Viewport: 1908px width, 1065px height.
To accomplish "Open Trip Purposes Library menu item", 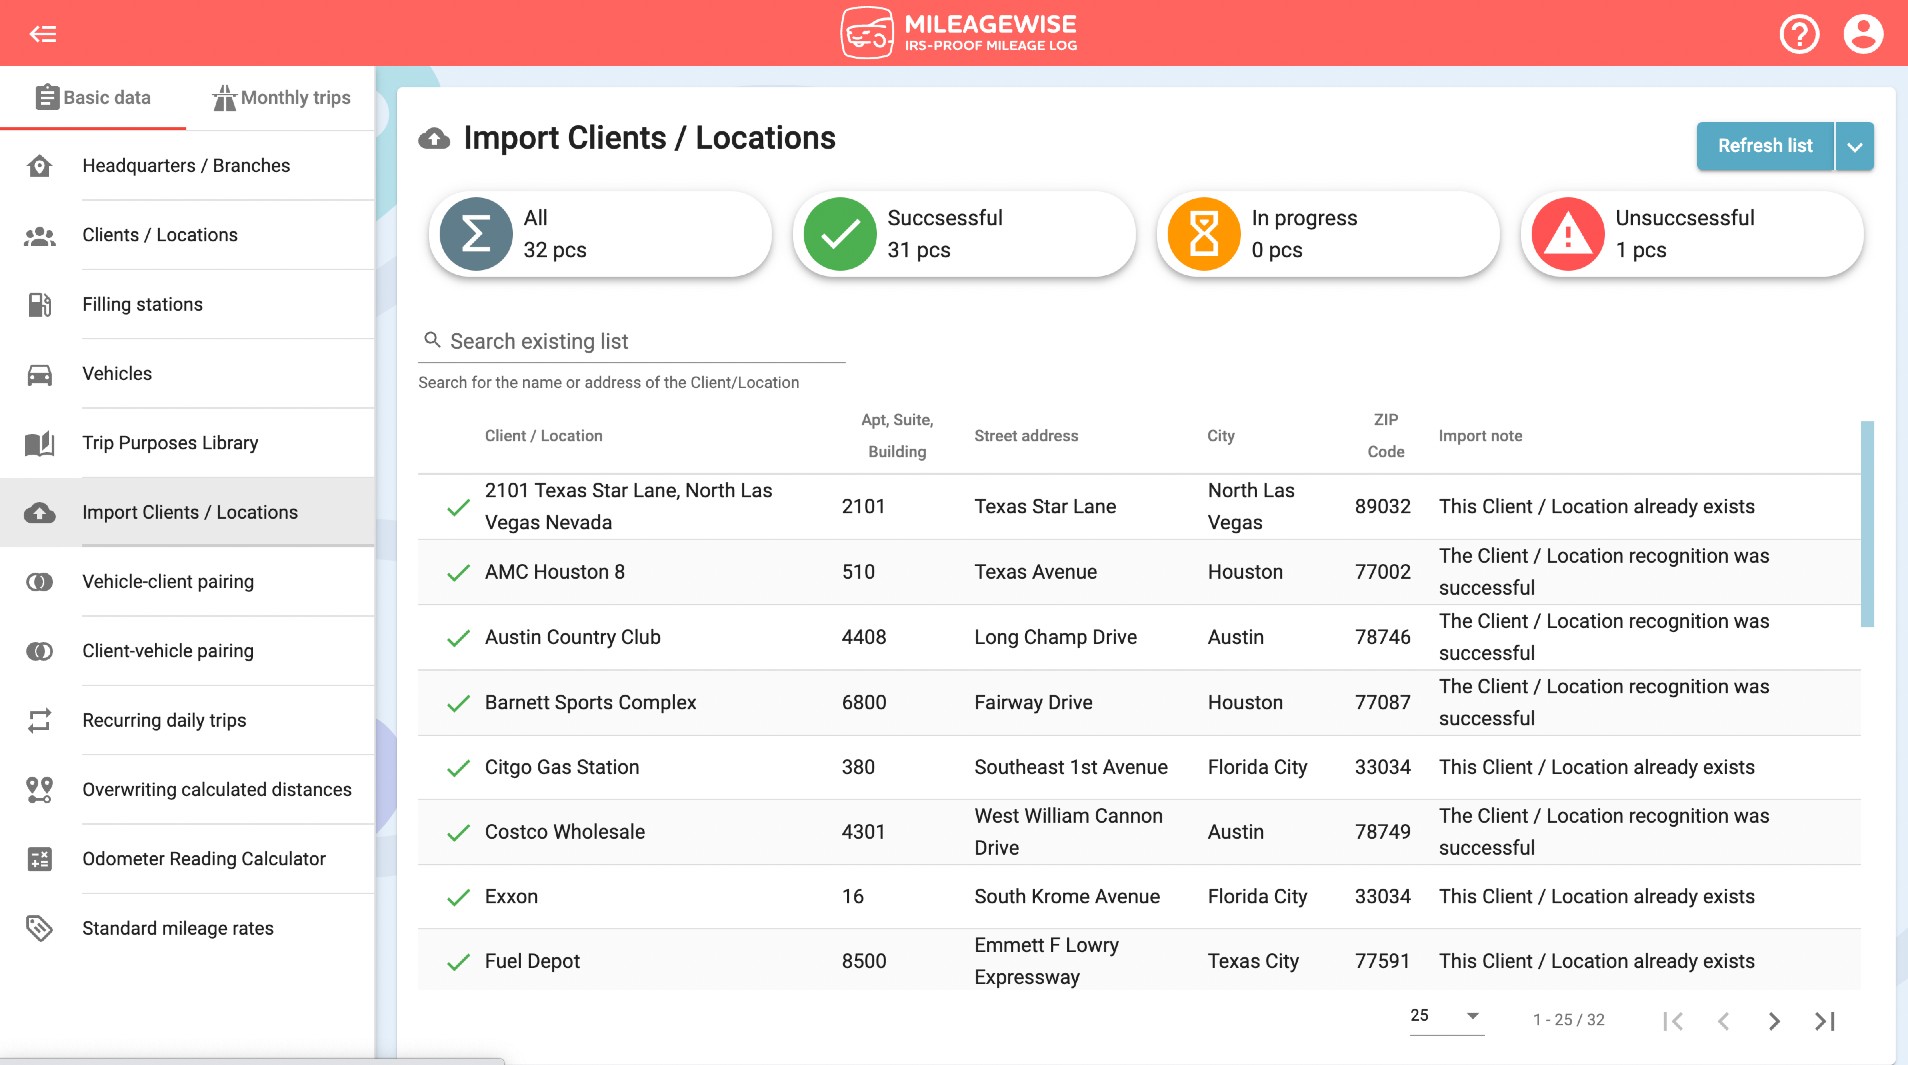I will coord(187,443).
